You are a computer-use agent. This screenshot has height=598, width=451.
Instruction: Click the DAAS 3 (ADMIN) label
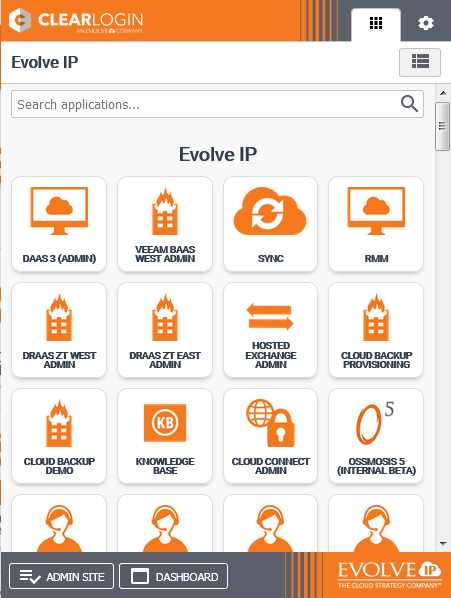coord(59,259)
